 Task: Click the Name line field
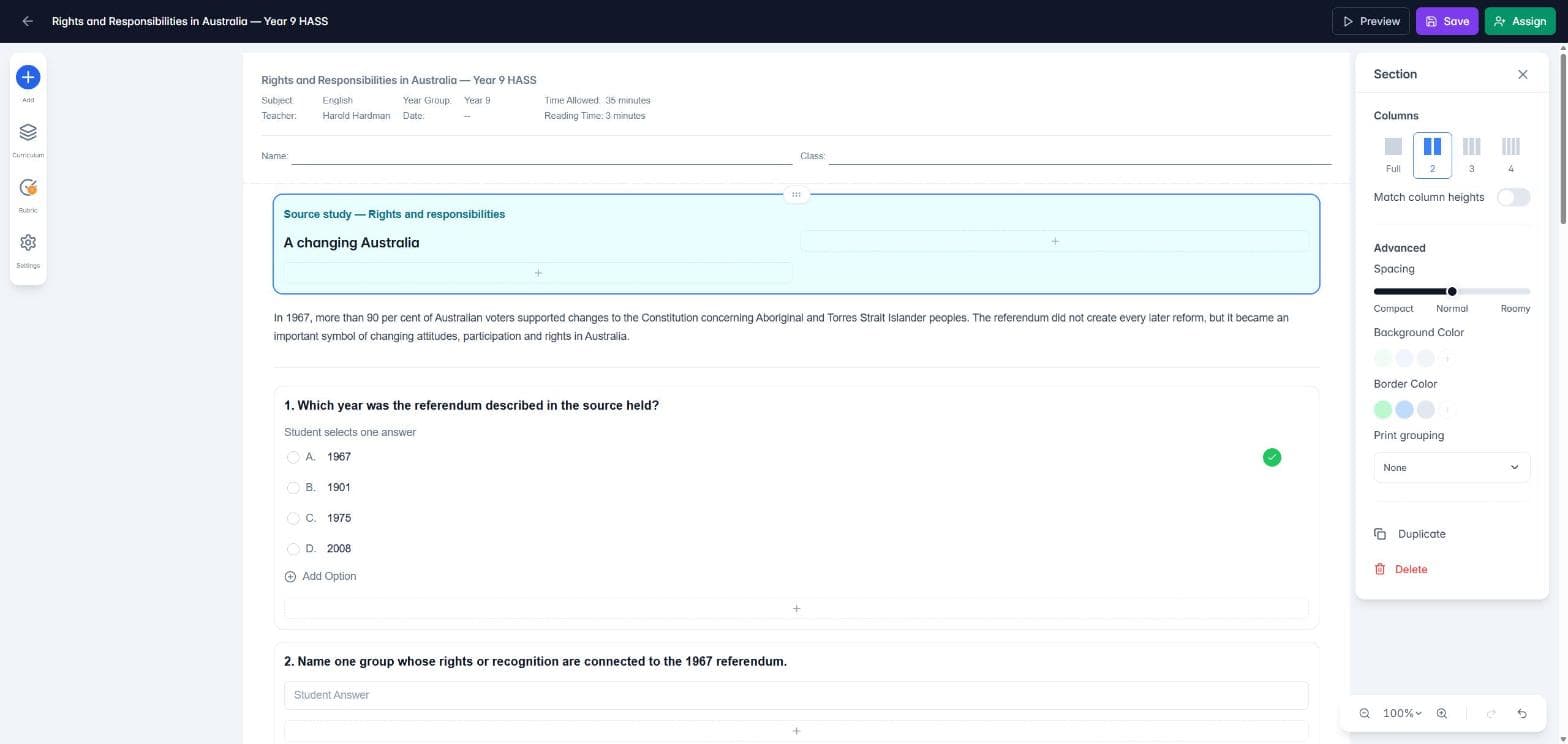point(542,156)
